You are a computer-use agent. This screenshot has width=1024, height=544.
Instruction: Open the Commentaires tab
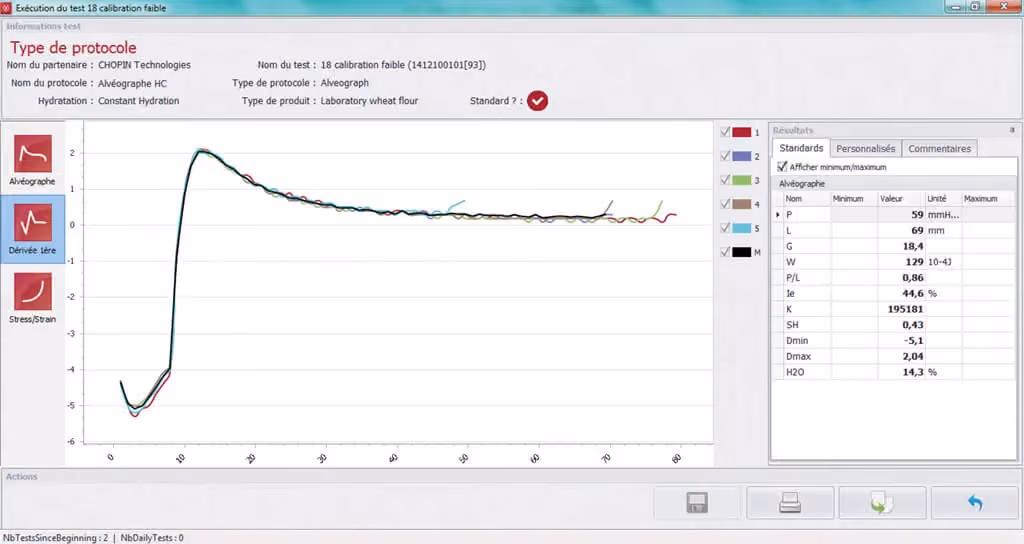click(939, 149)
